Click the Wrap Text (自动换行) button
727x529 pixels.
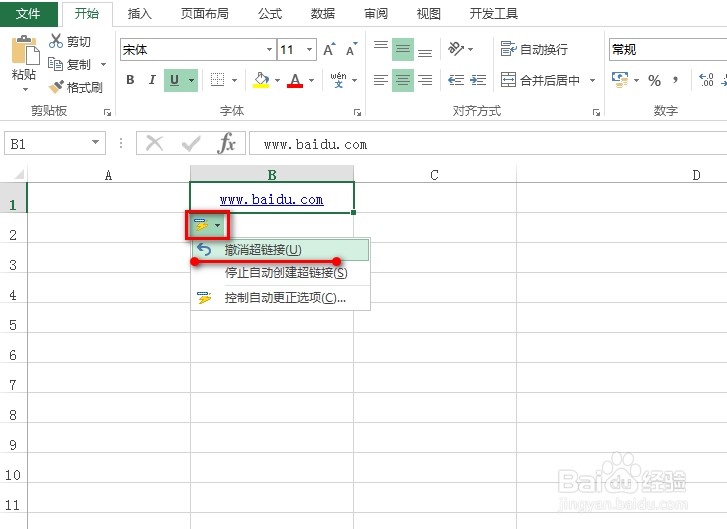click(x=534, y=49)
